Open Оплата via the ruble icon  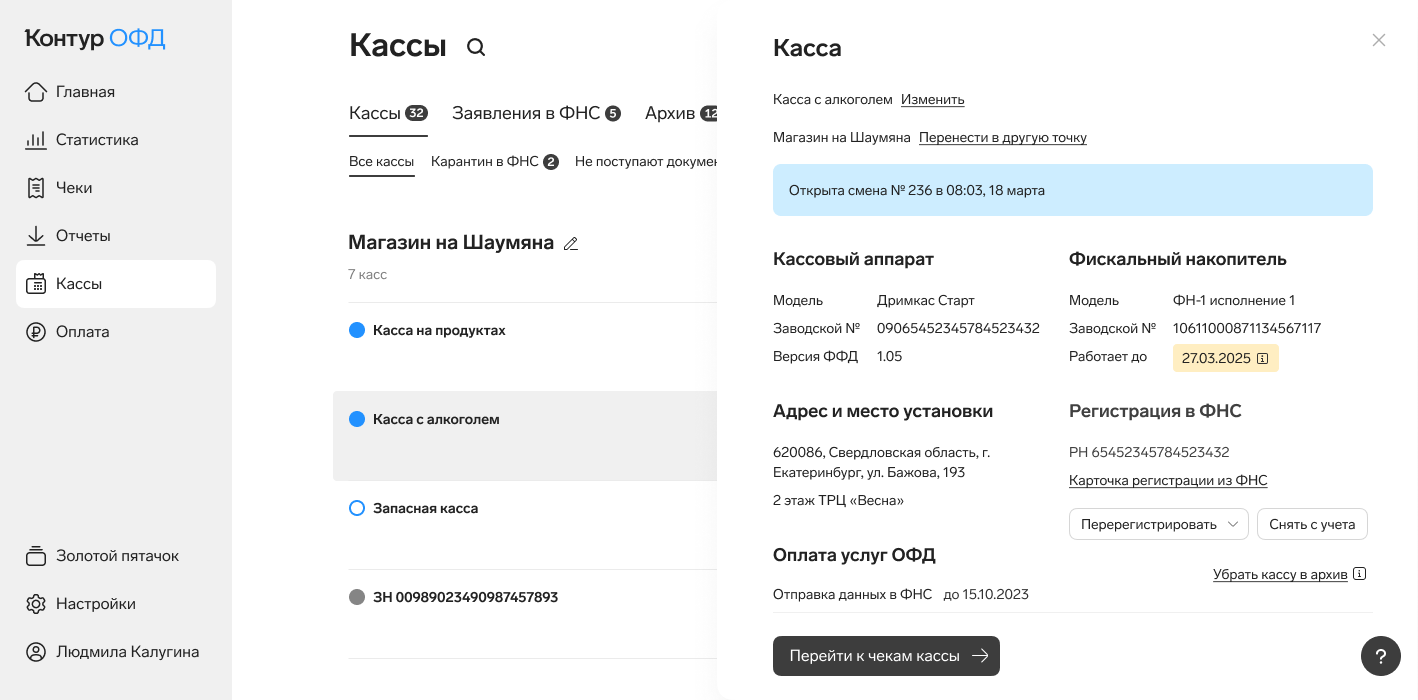36,332
